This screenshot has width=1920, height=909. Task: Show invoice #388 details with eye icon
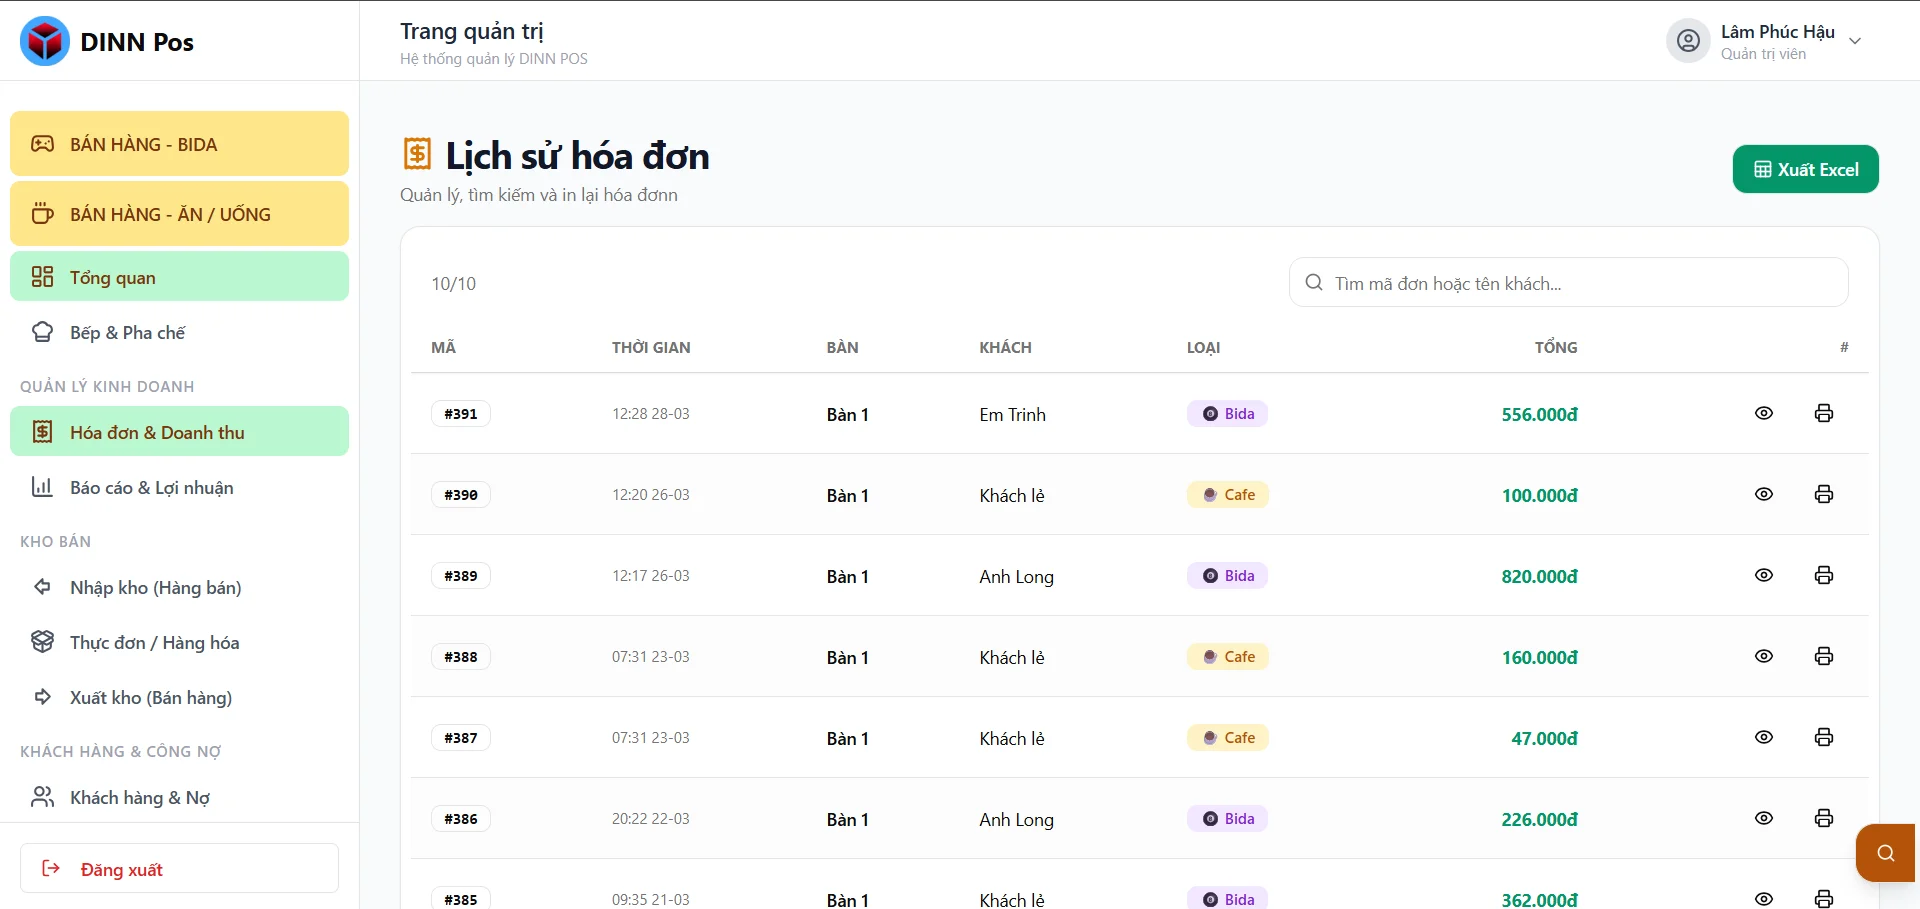(x=1763, y=657)
